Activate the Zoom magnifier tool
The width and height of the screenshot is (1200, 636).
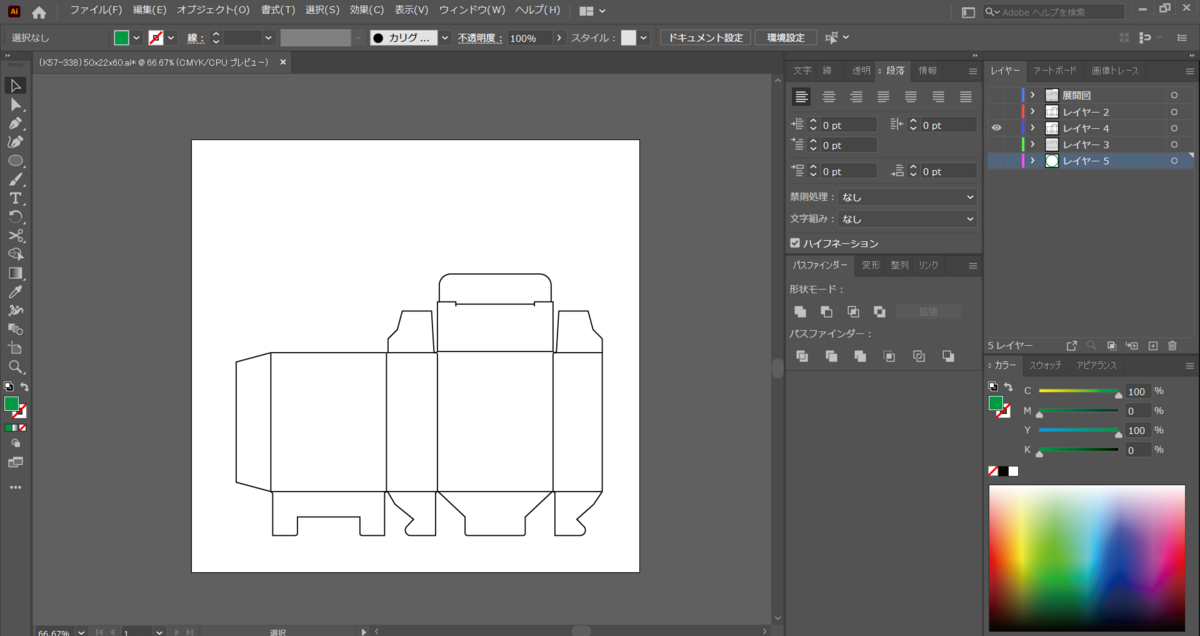(16, 367)
